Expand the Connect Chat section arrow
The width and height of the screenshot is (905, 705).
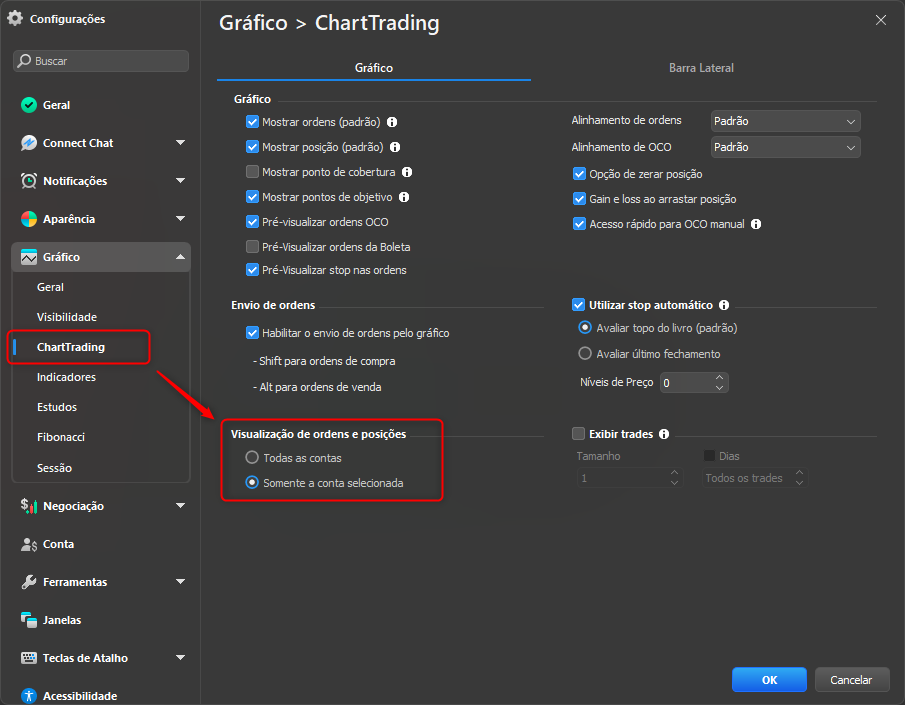(181, 143)
